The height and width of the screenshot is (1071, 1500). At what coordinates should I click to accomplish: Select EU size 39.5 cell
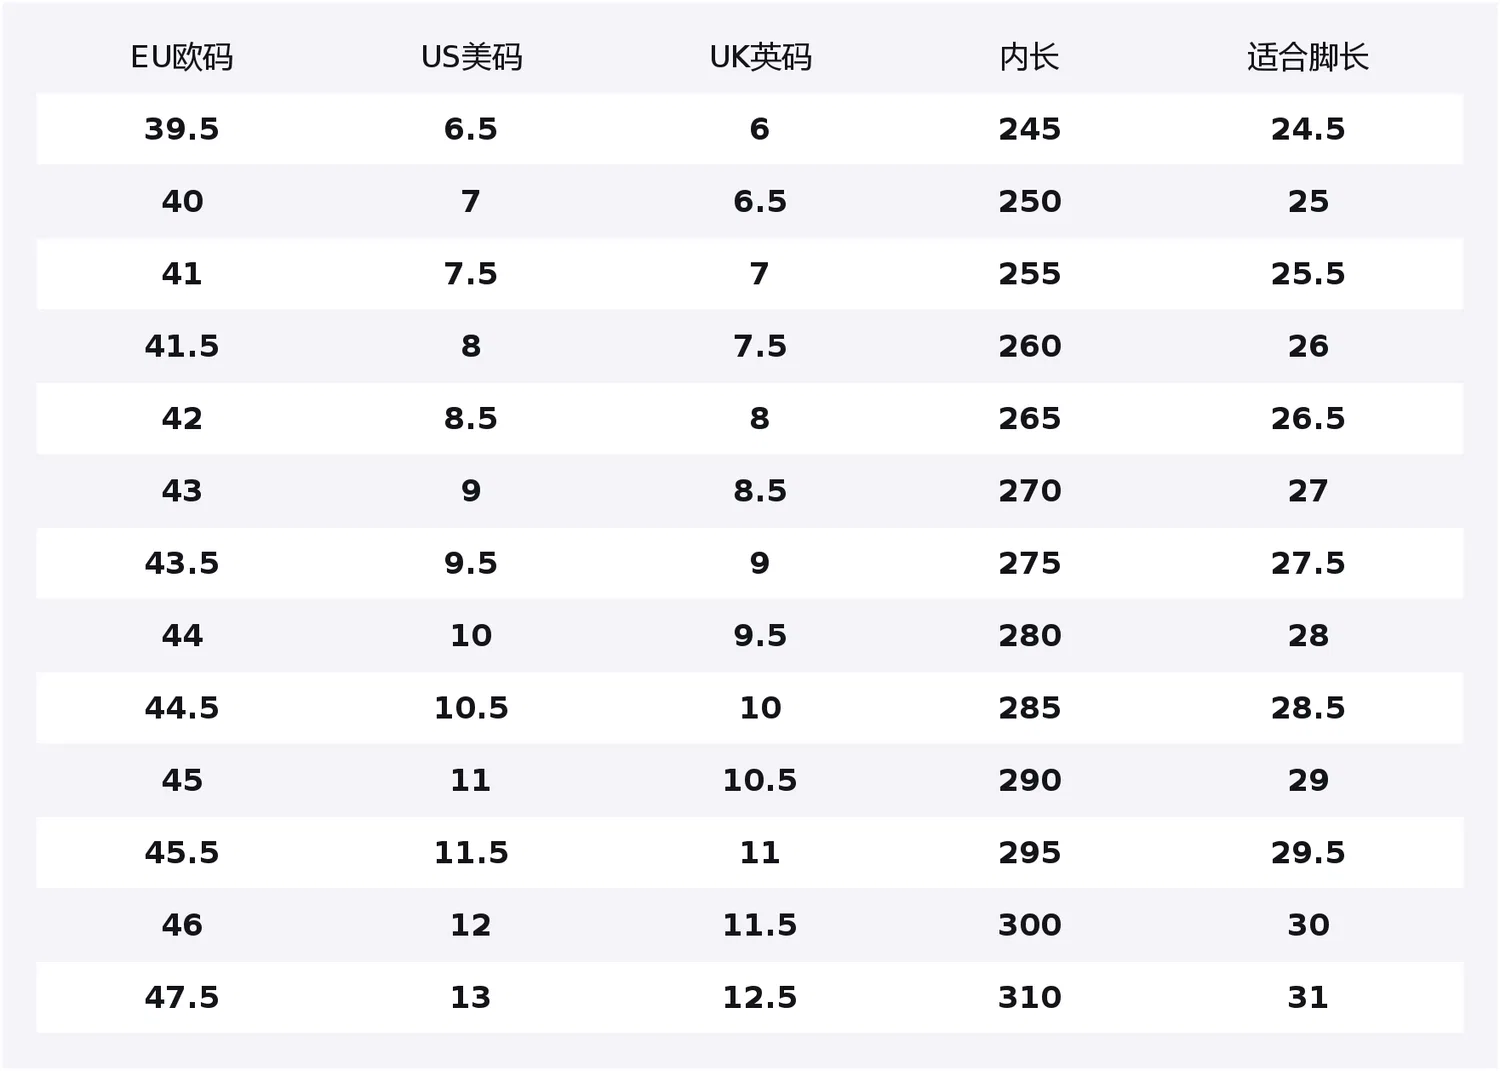(x=182, y=129)
